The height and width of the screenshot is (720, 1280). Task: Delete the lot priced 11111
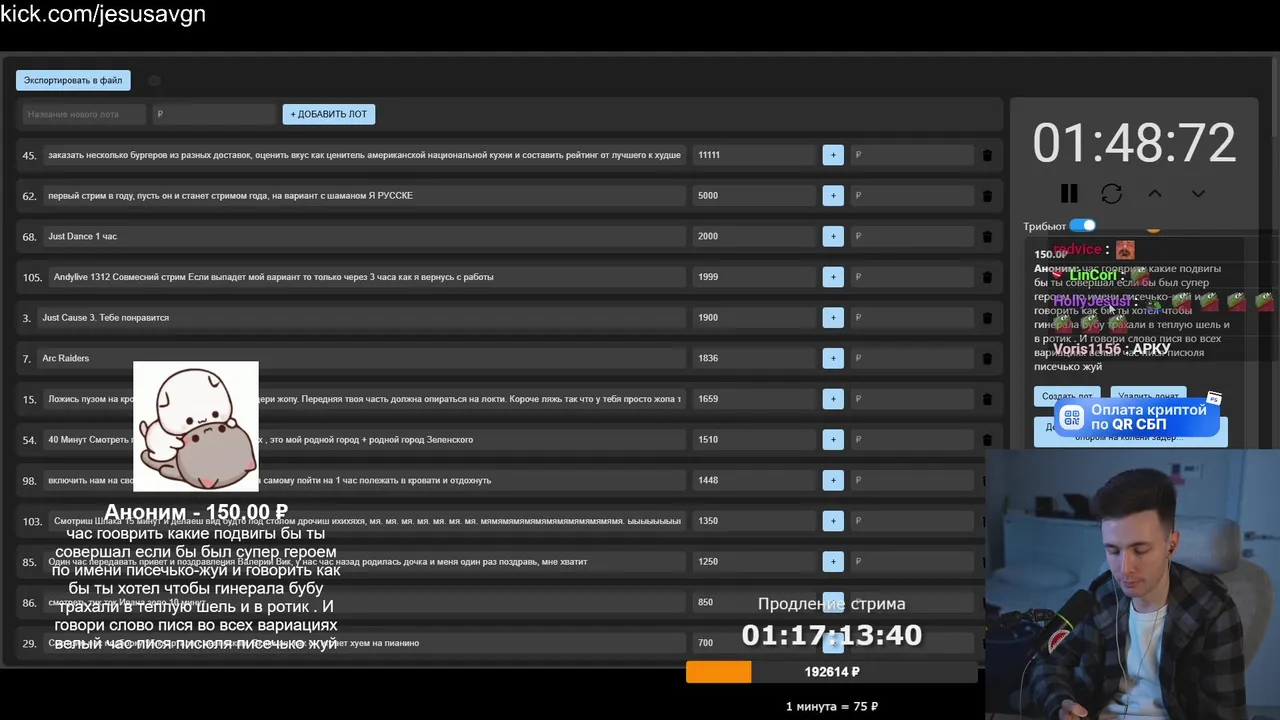(x=987, y=155)
